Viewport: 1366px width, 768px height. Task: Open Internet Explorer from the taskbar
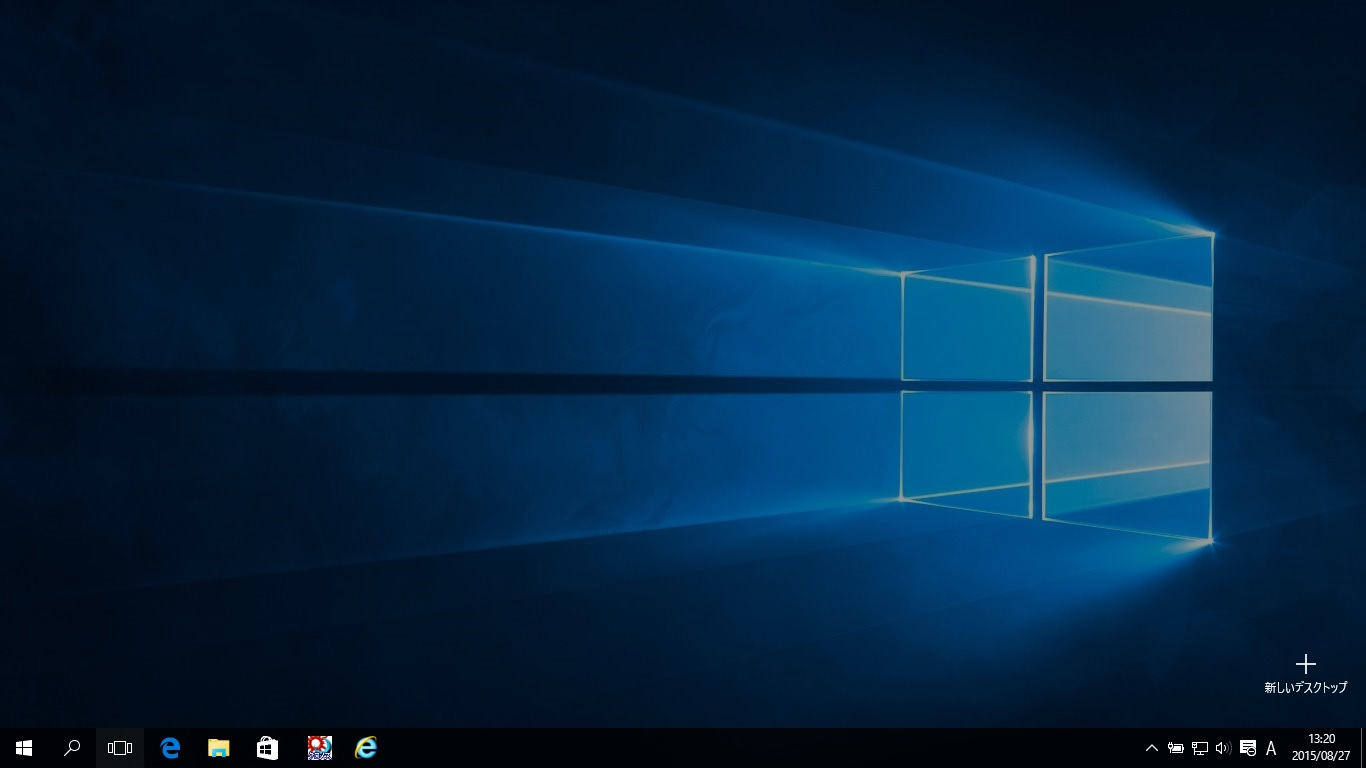coord(366,748)
